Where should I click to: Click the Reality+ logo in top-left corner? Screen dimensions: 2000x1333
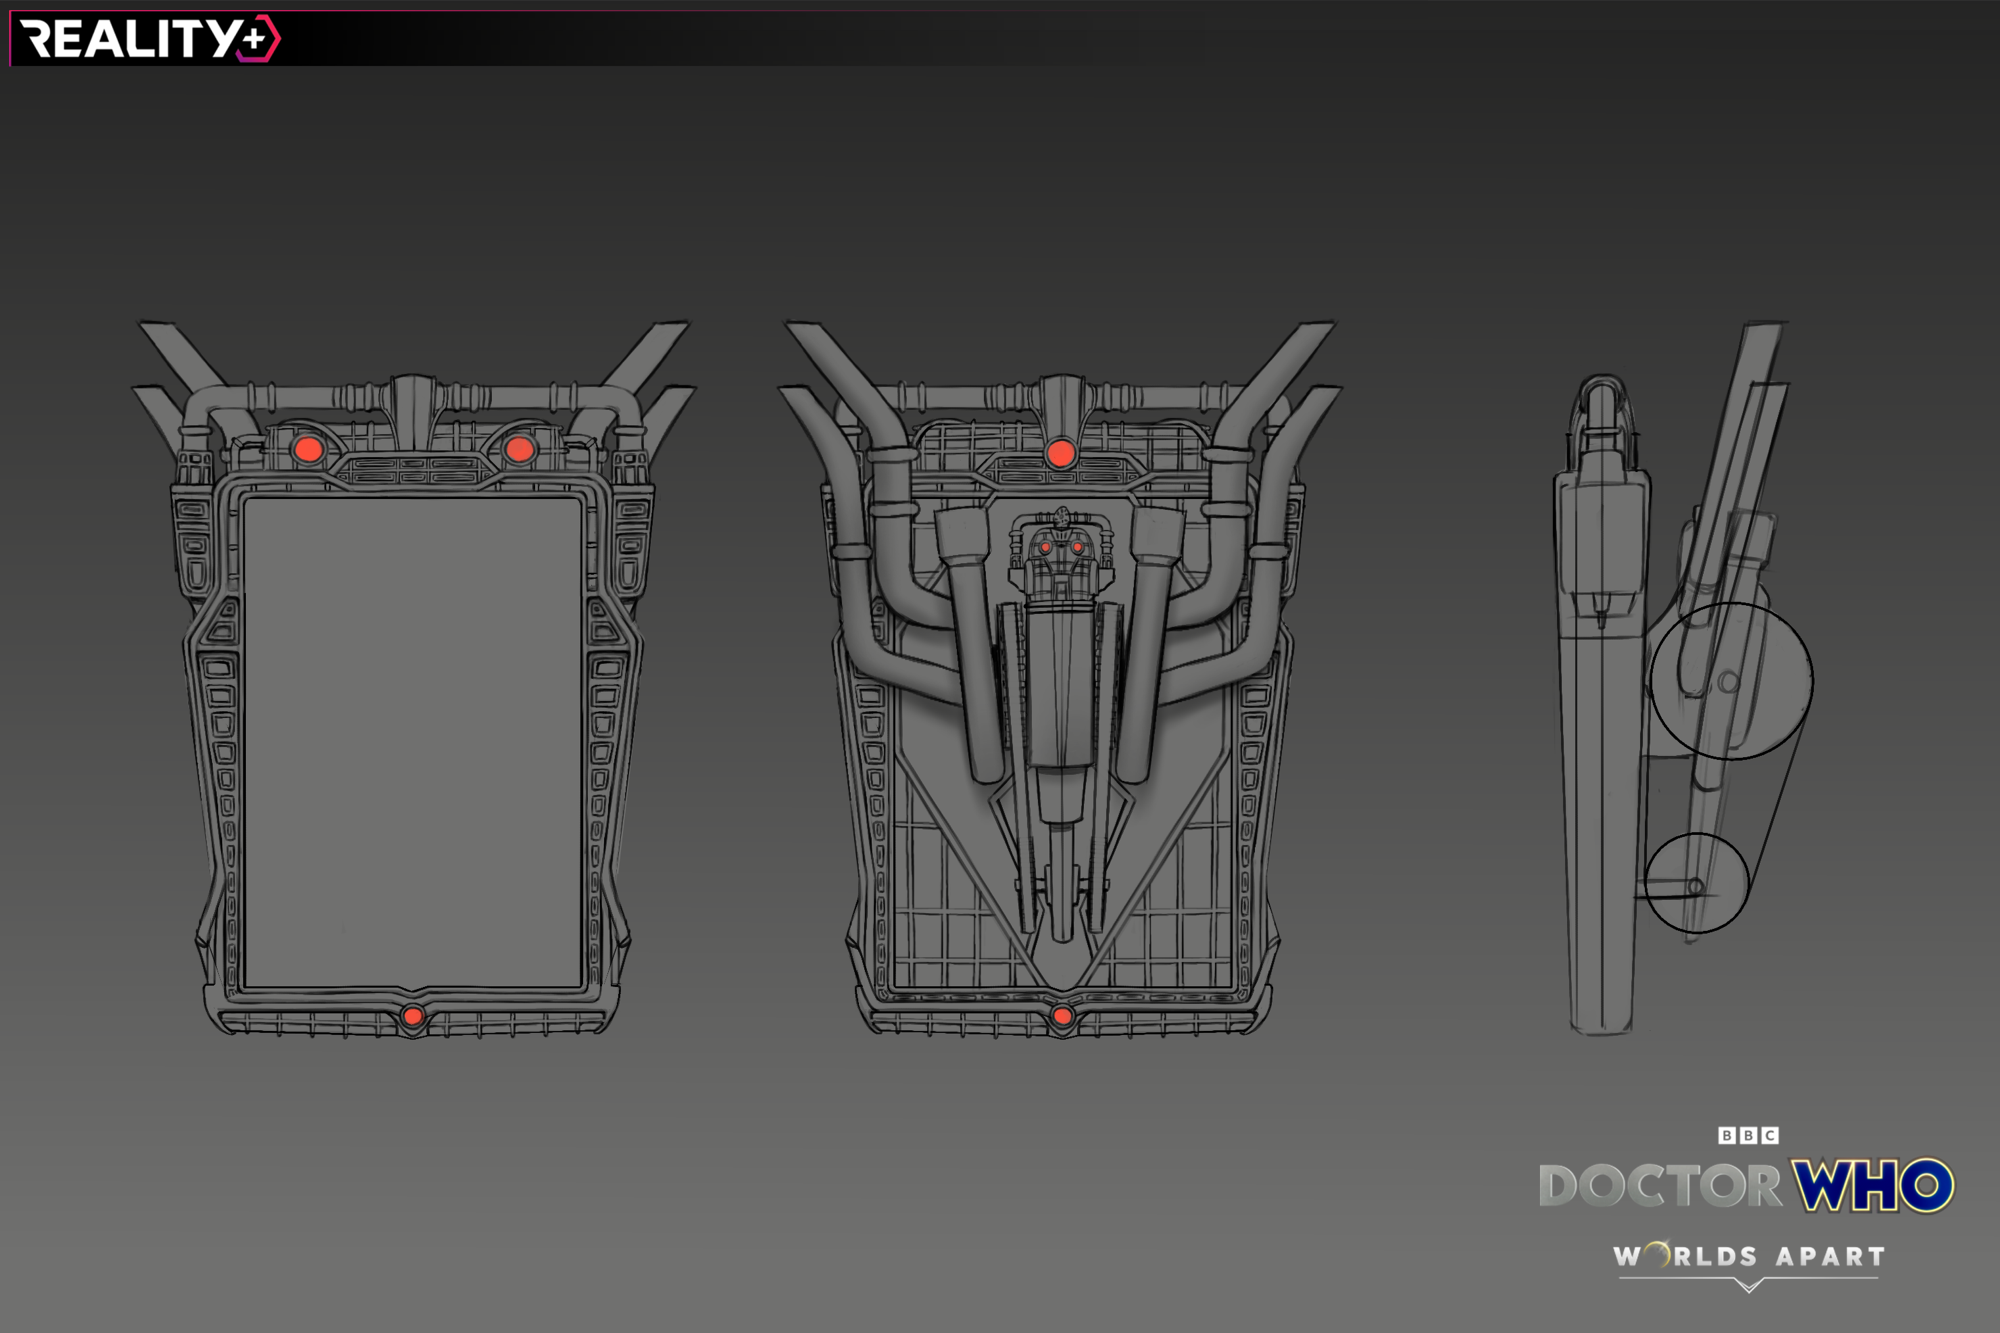tap(145, 39)
